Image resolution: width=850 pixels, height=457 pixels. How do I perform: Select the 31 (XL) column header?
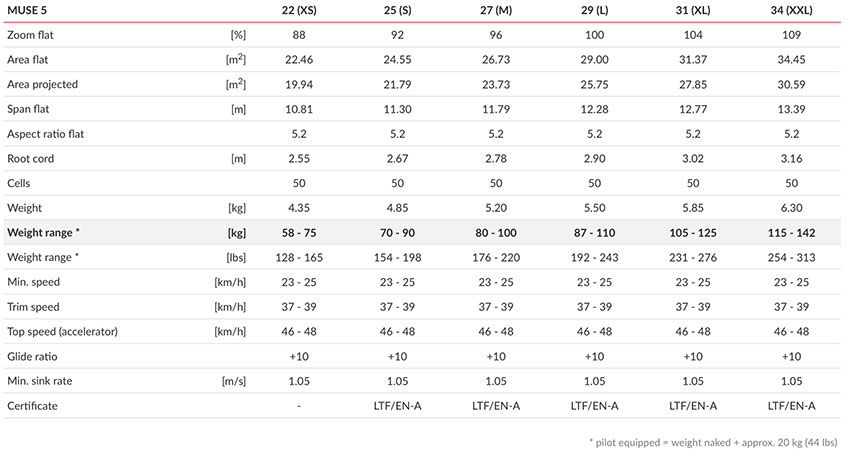point(693,10)
